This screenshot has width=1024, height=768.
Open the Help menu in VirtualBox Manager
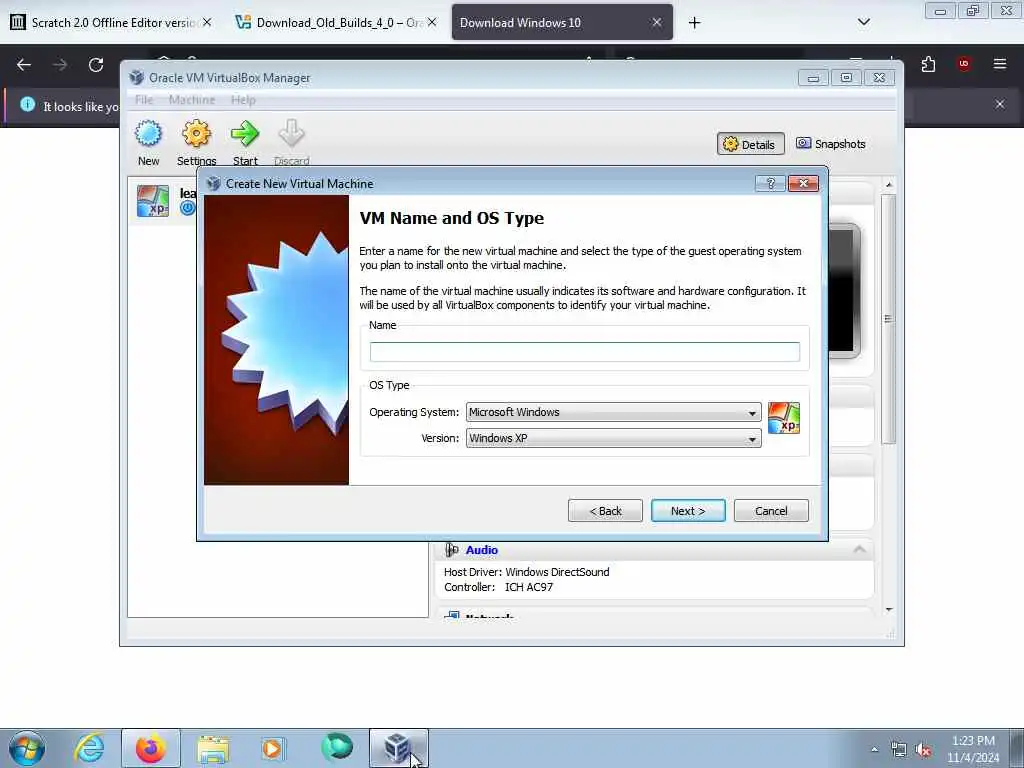(x=243, y=100)
